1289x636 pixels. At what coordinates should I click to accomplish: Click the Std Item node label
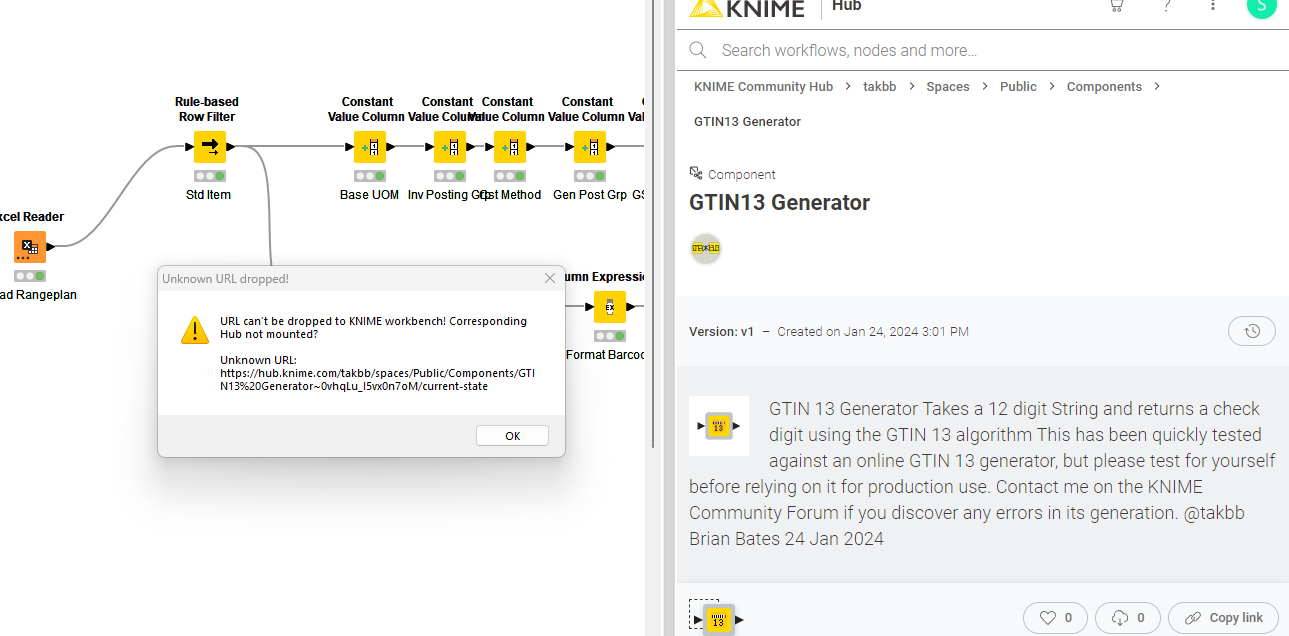[209, 195]
